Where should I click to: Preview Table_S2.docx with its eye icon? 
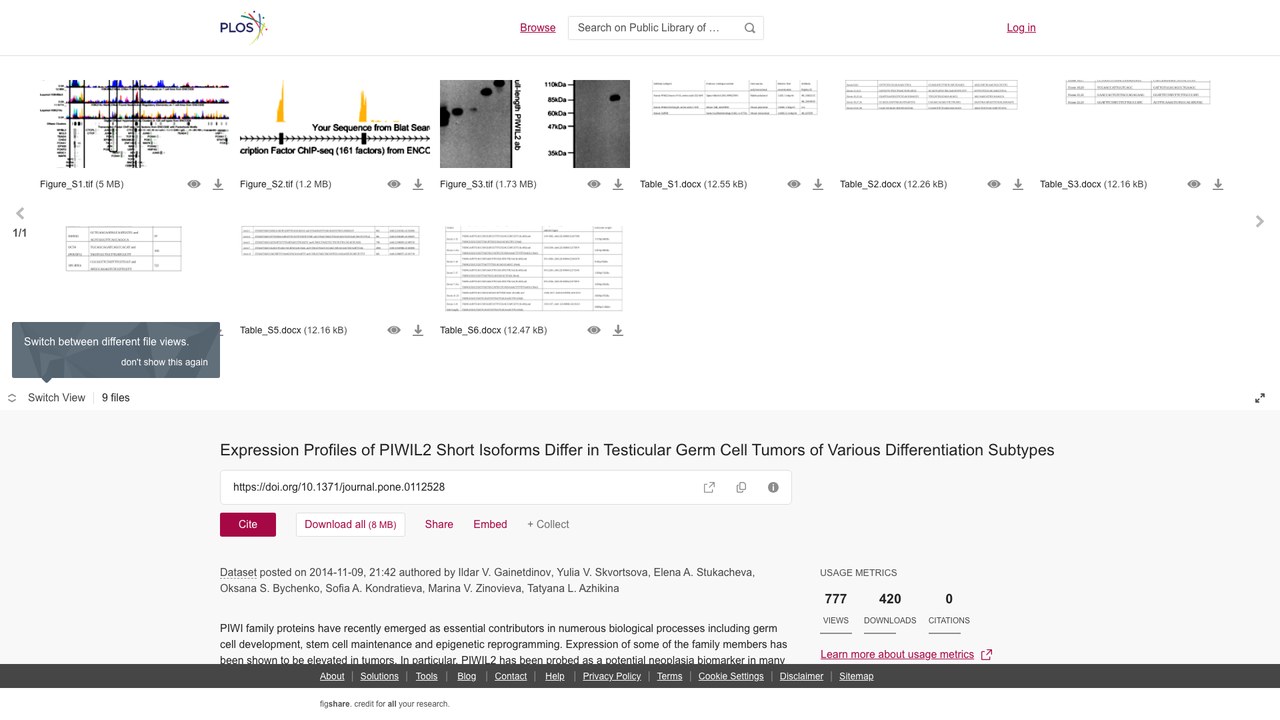coord(994,184)
